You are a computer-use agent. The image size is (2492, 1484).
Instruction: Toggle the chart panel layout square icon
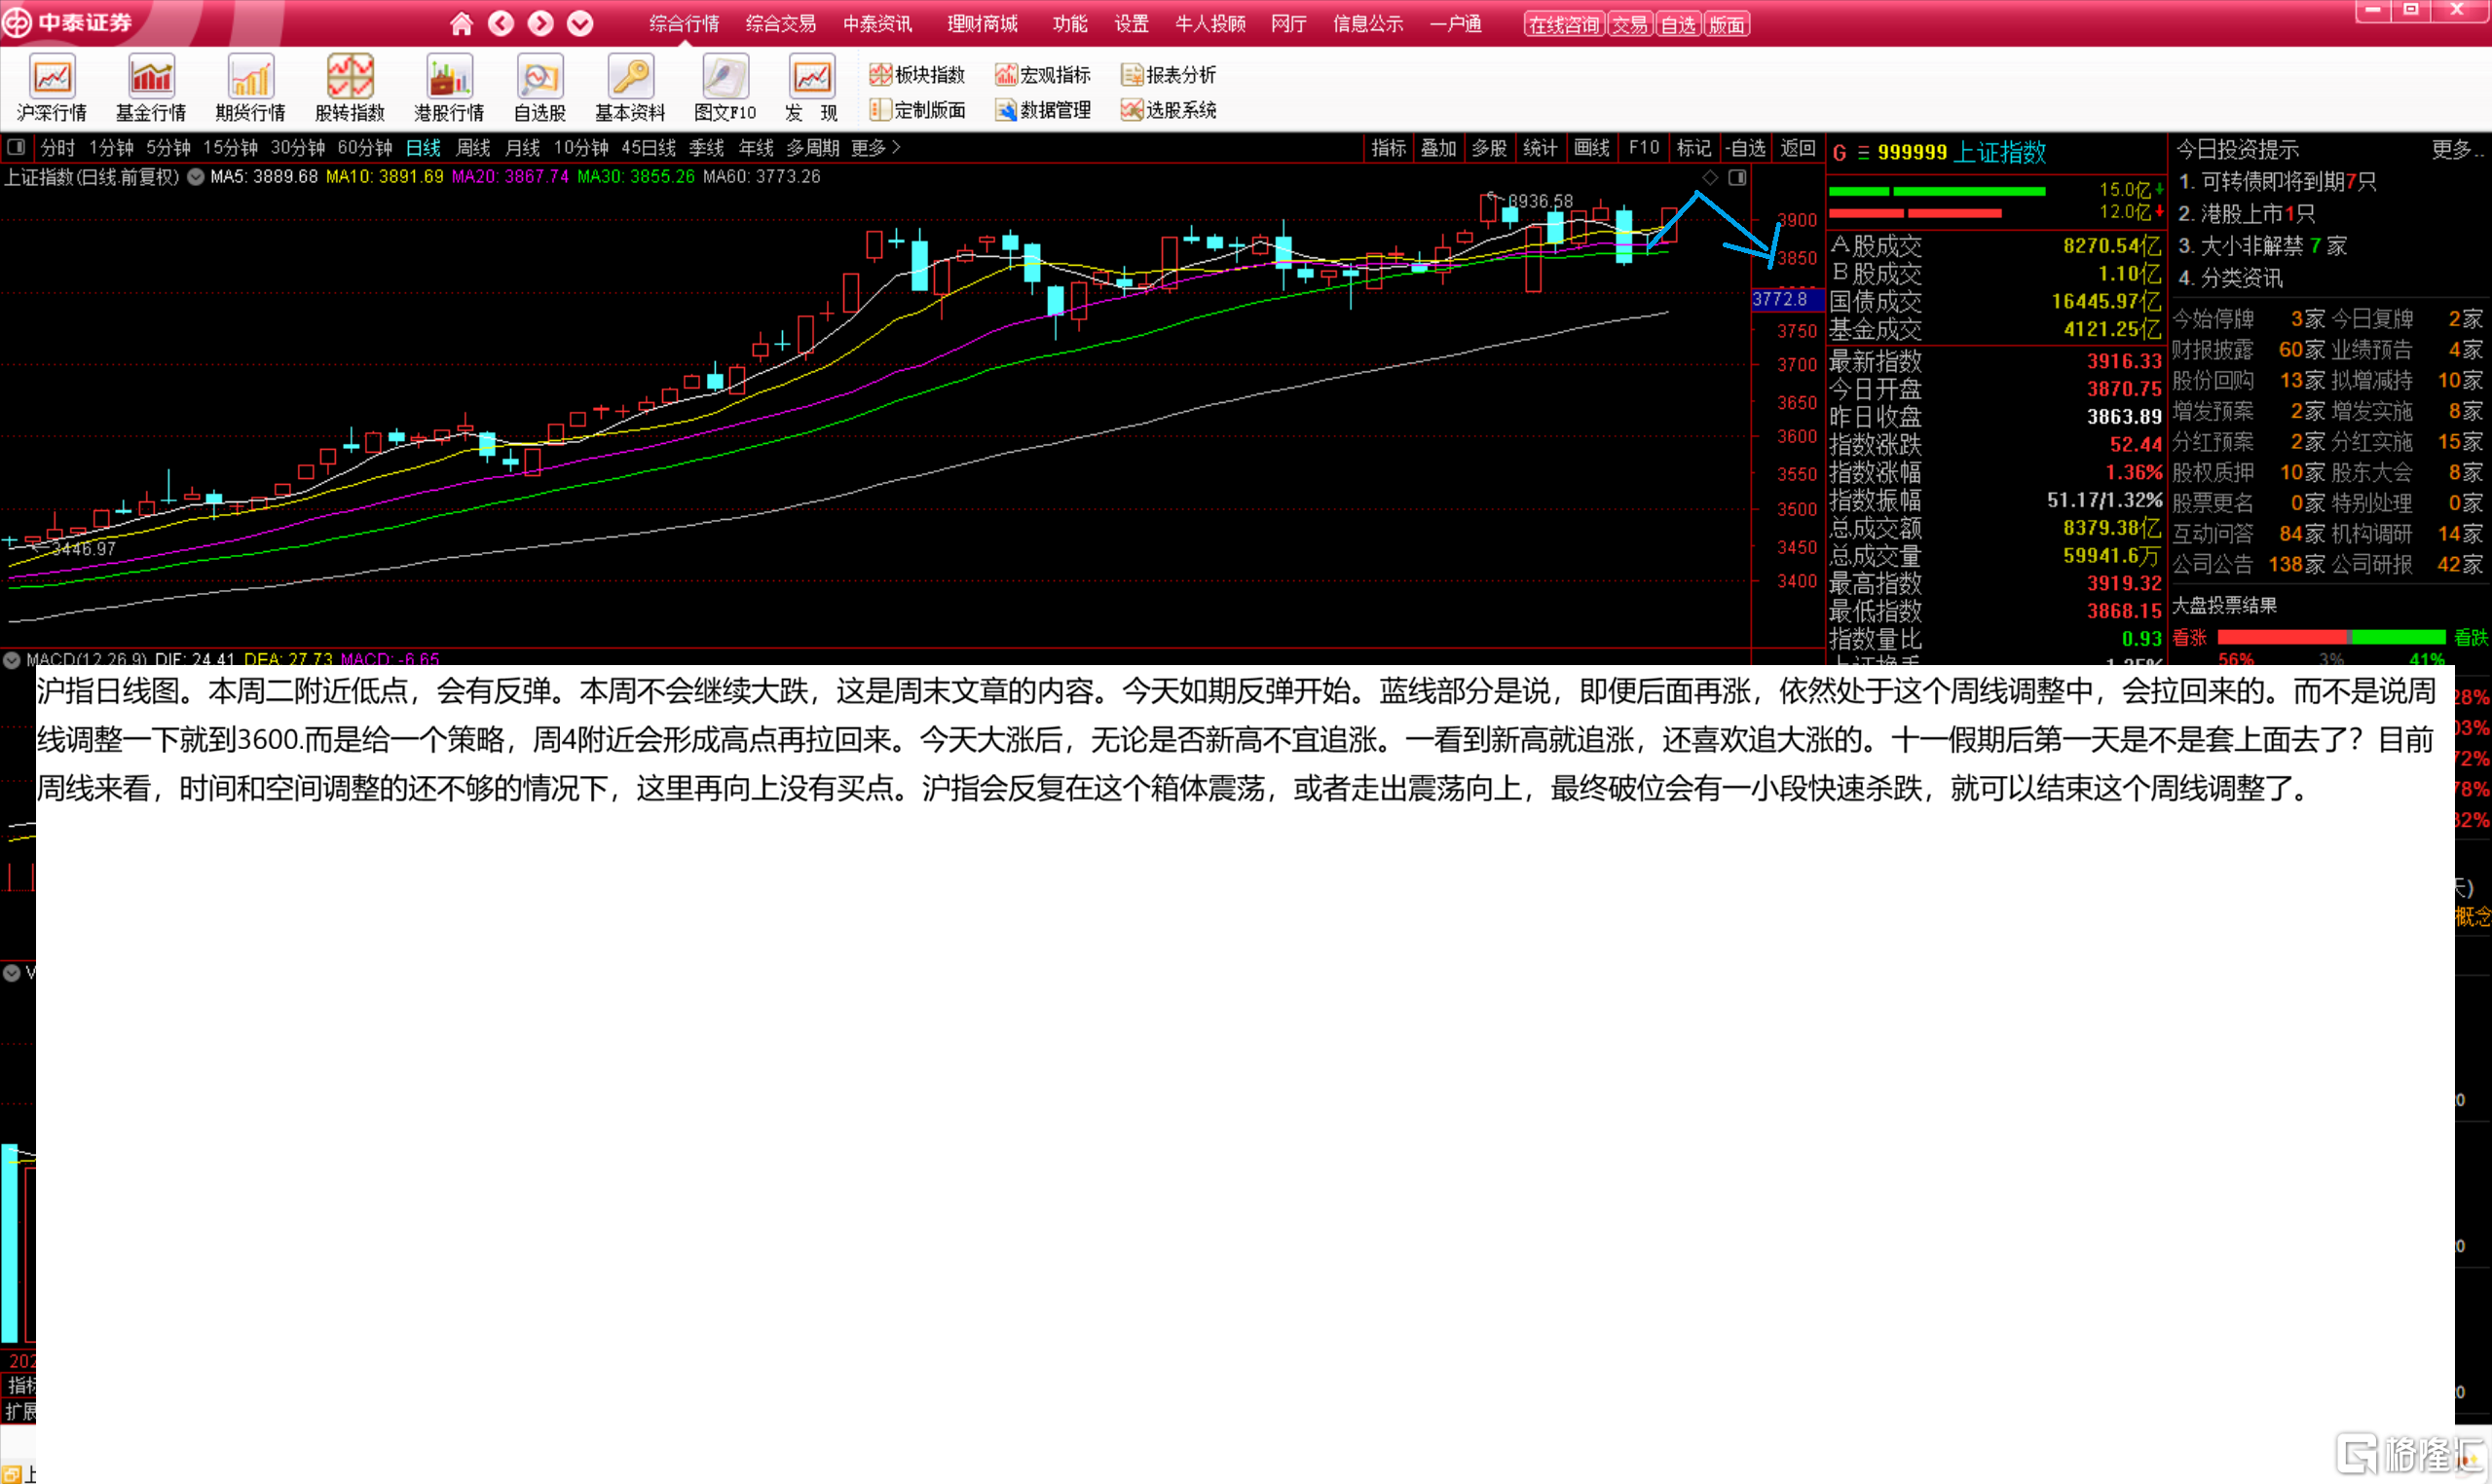[1738, 177]
